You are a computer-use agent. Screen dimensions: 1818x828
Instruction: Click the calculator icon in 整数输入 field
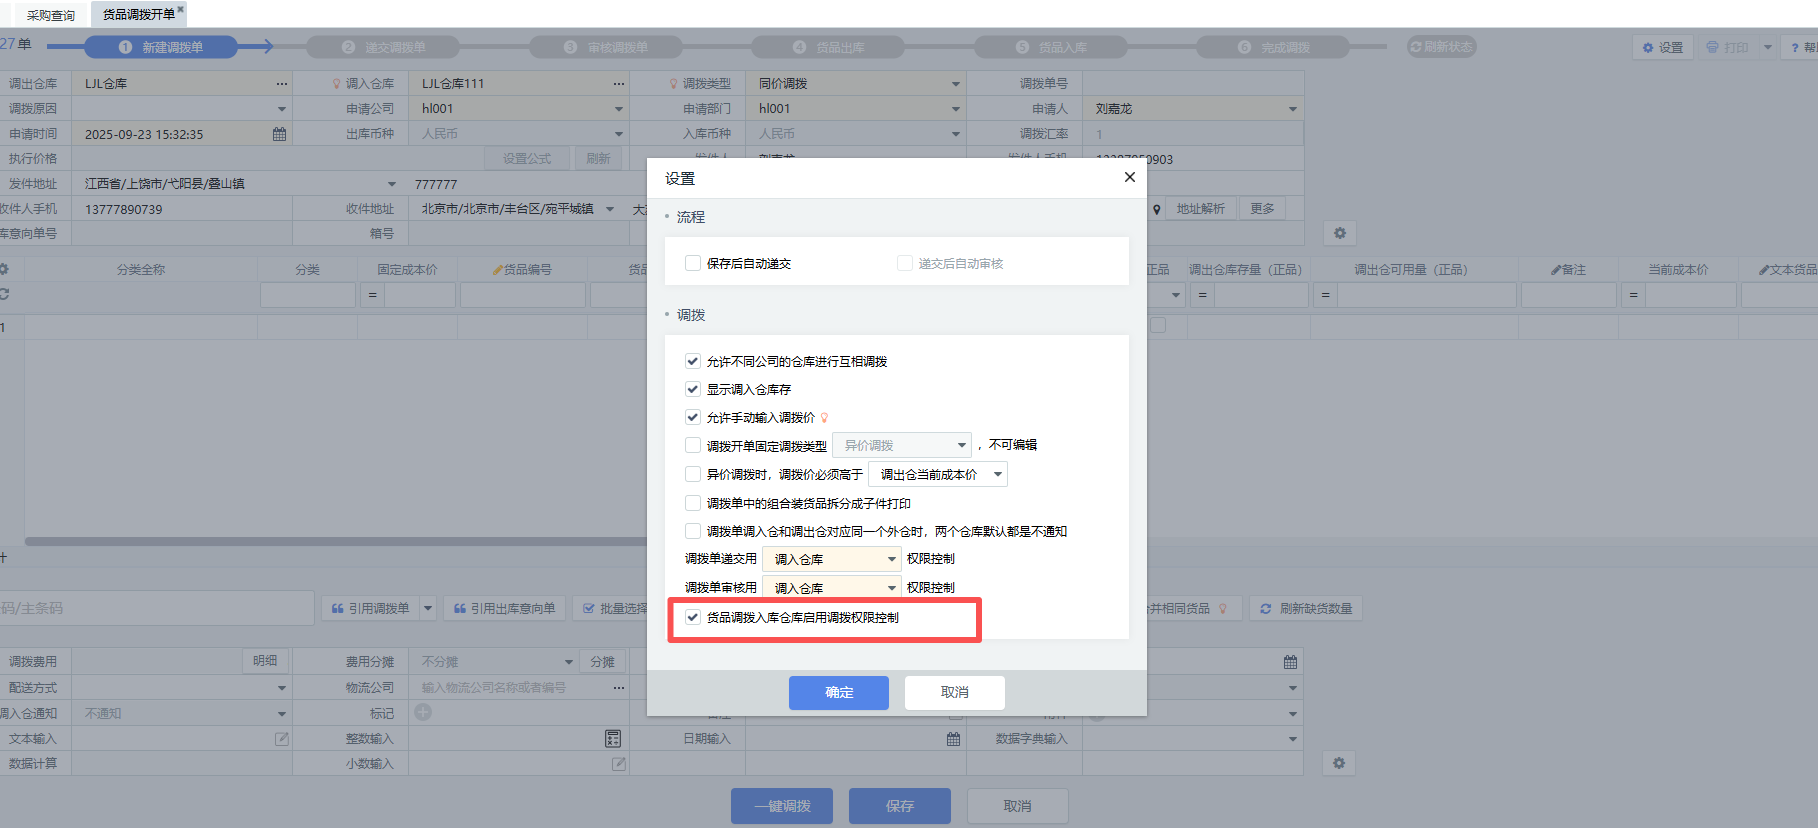(x=613, y=739)
